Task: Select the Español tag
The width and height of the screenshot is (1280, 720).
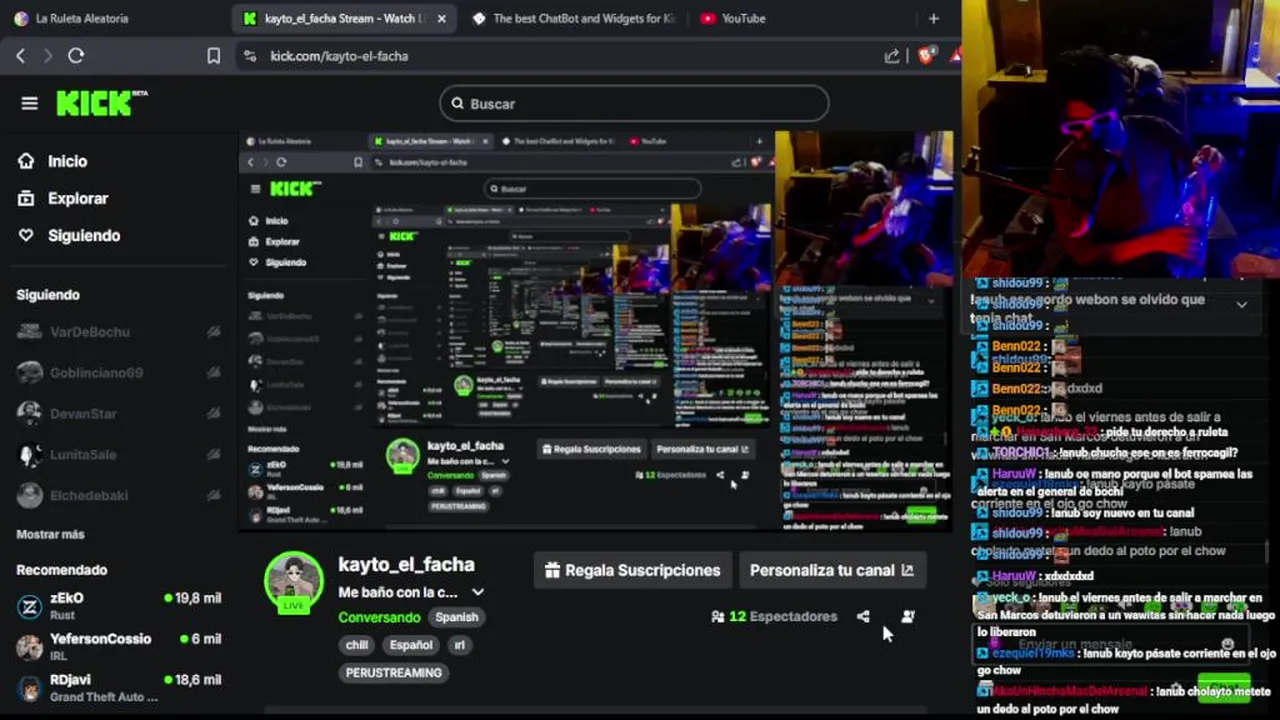Action: [411, 645]
